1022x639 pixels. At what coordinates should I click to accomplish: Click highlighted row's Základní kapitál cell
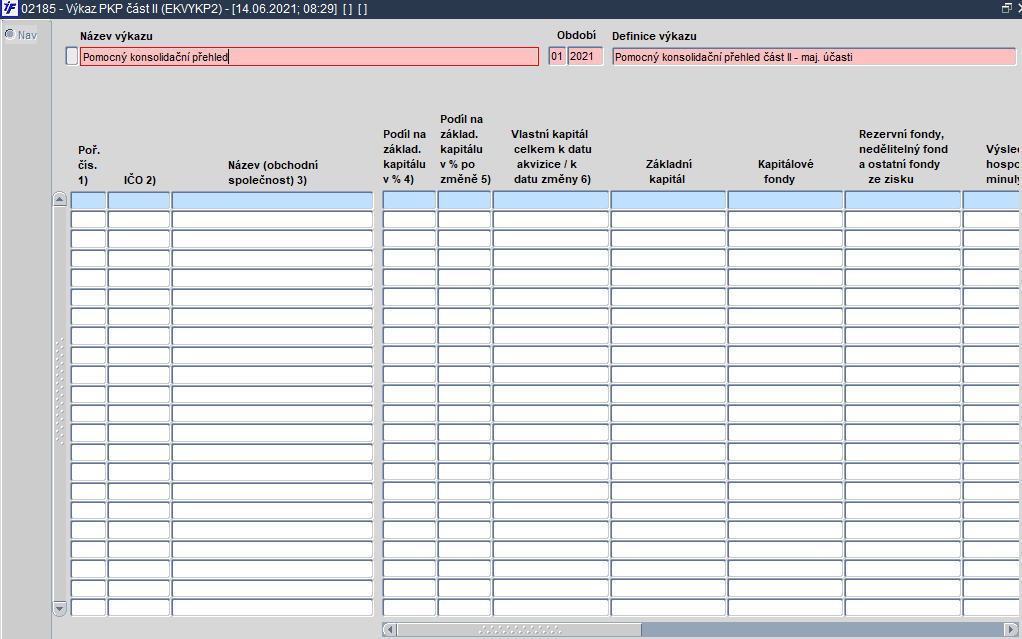(x=668, y=200)
